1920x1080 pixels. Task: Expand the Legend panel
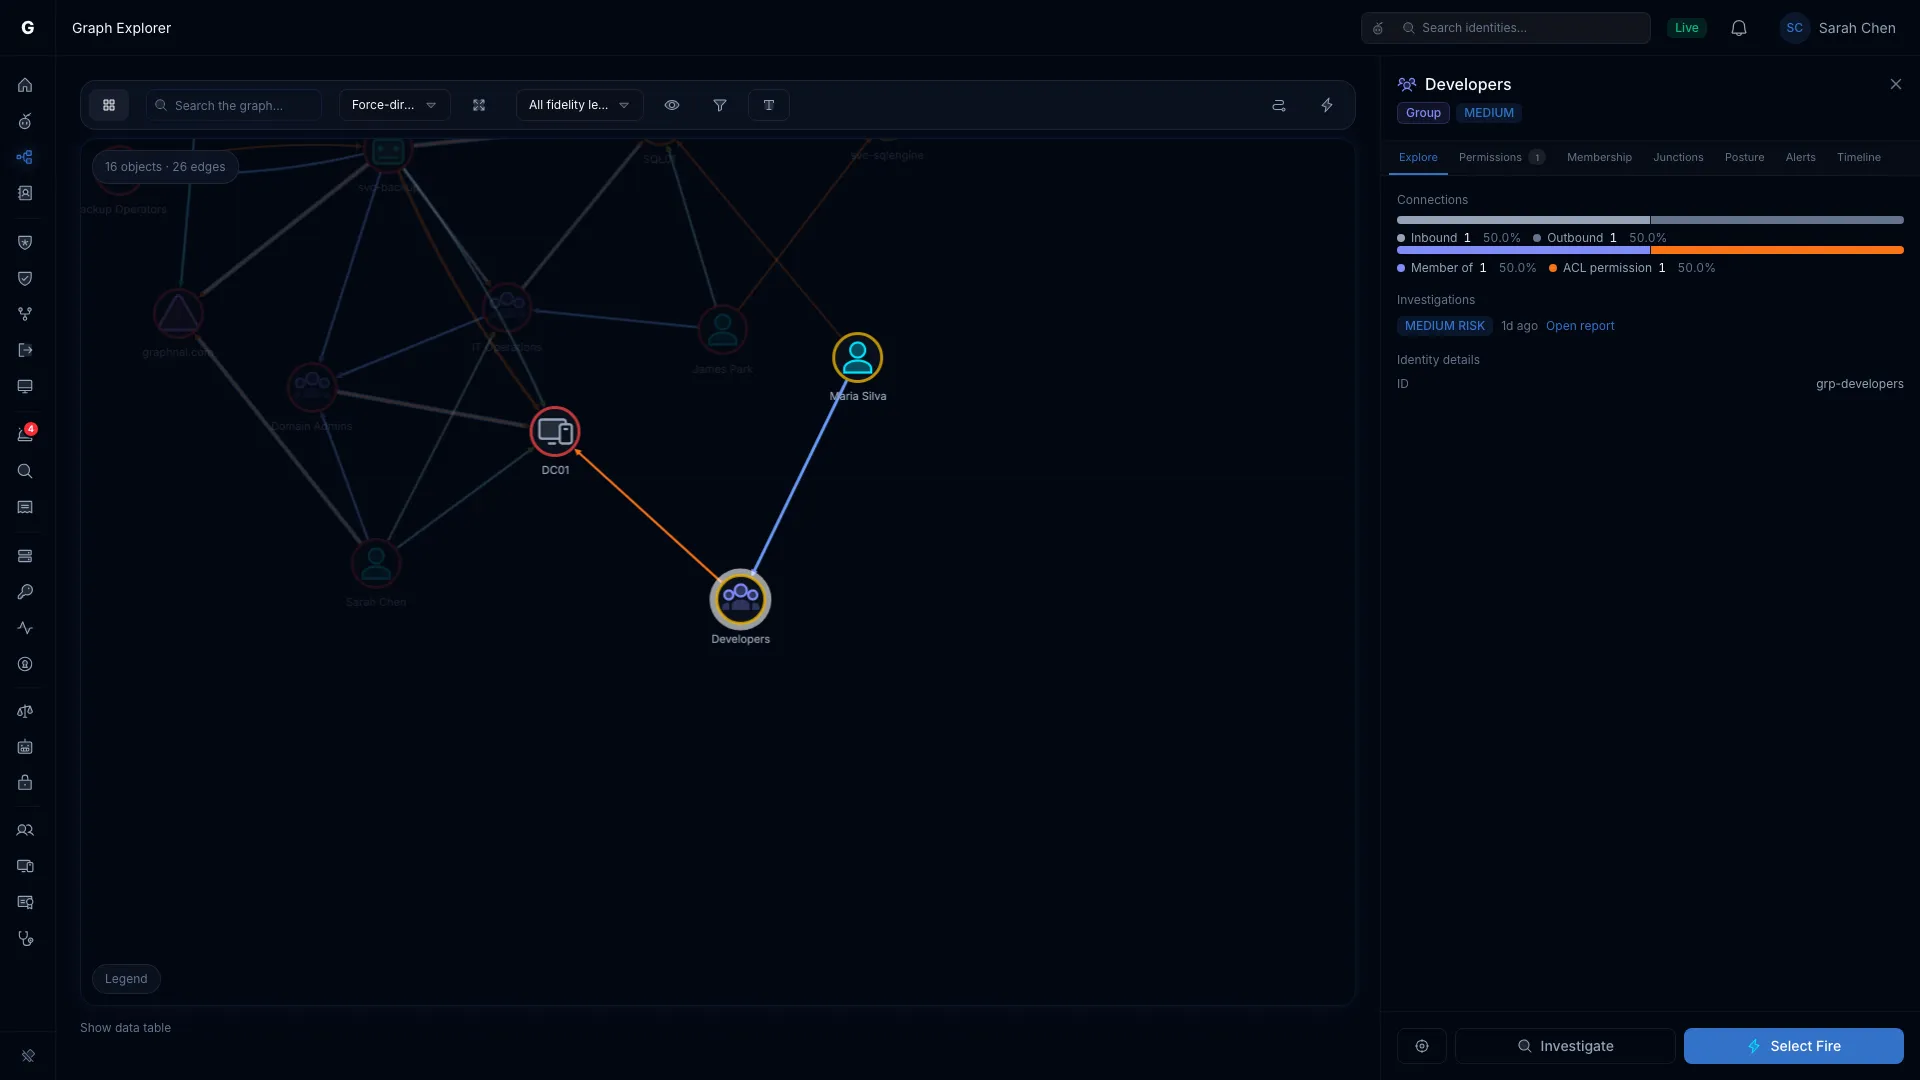coord(126,979)
